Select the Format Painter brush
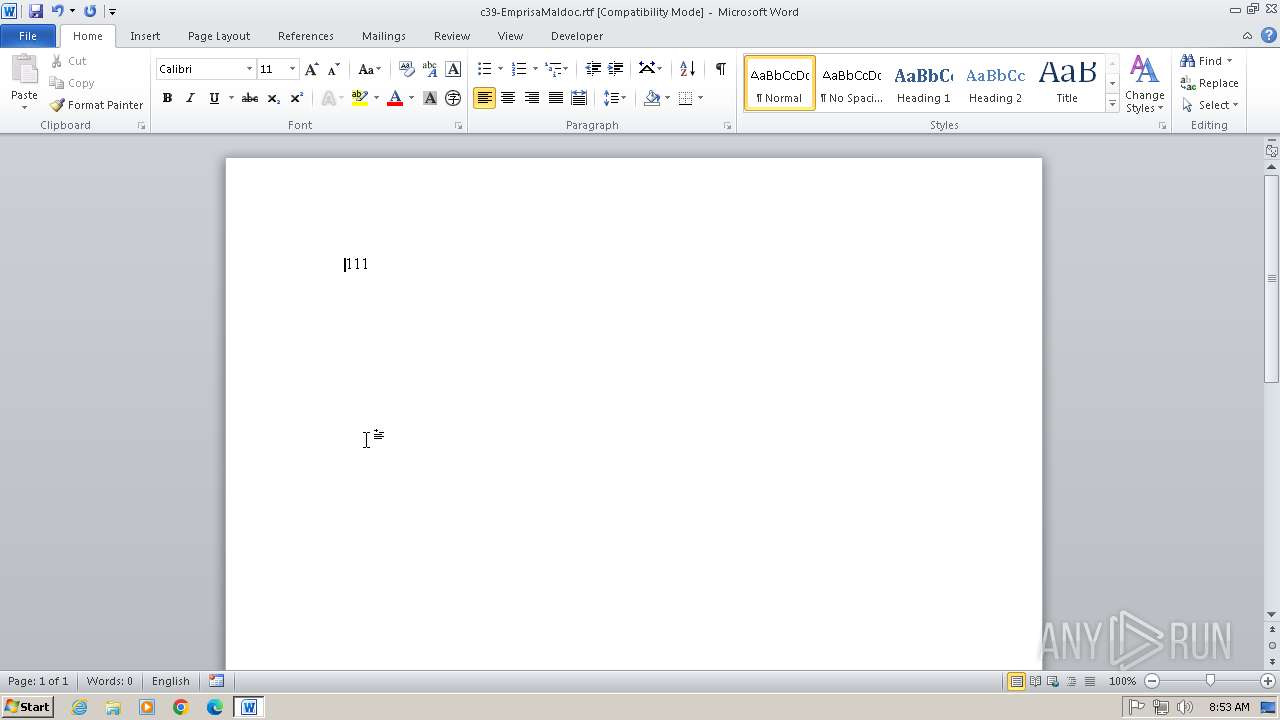 pos(96,105)
